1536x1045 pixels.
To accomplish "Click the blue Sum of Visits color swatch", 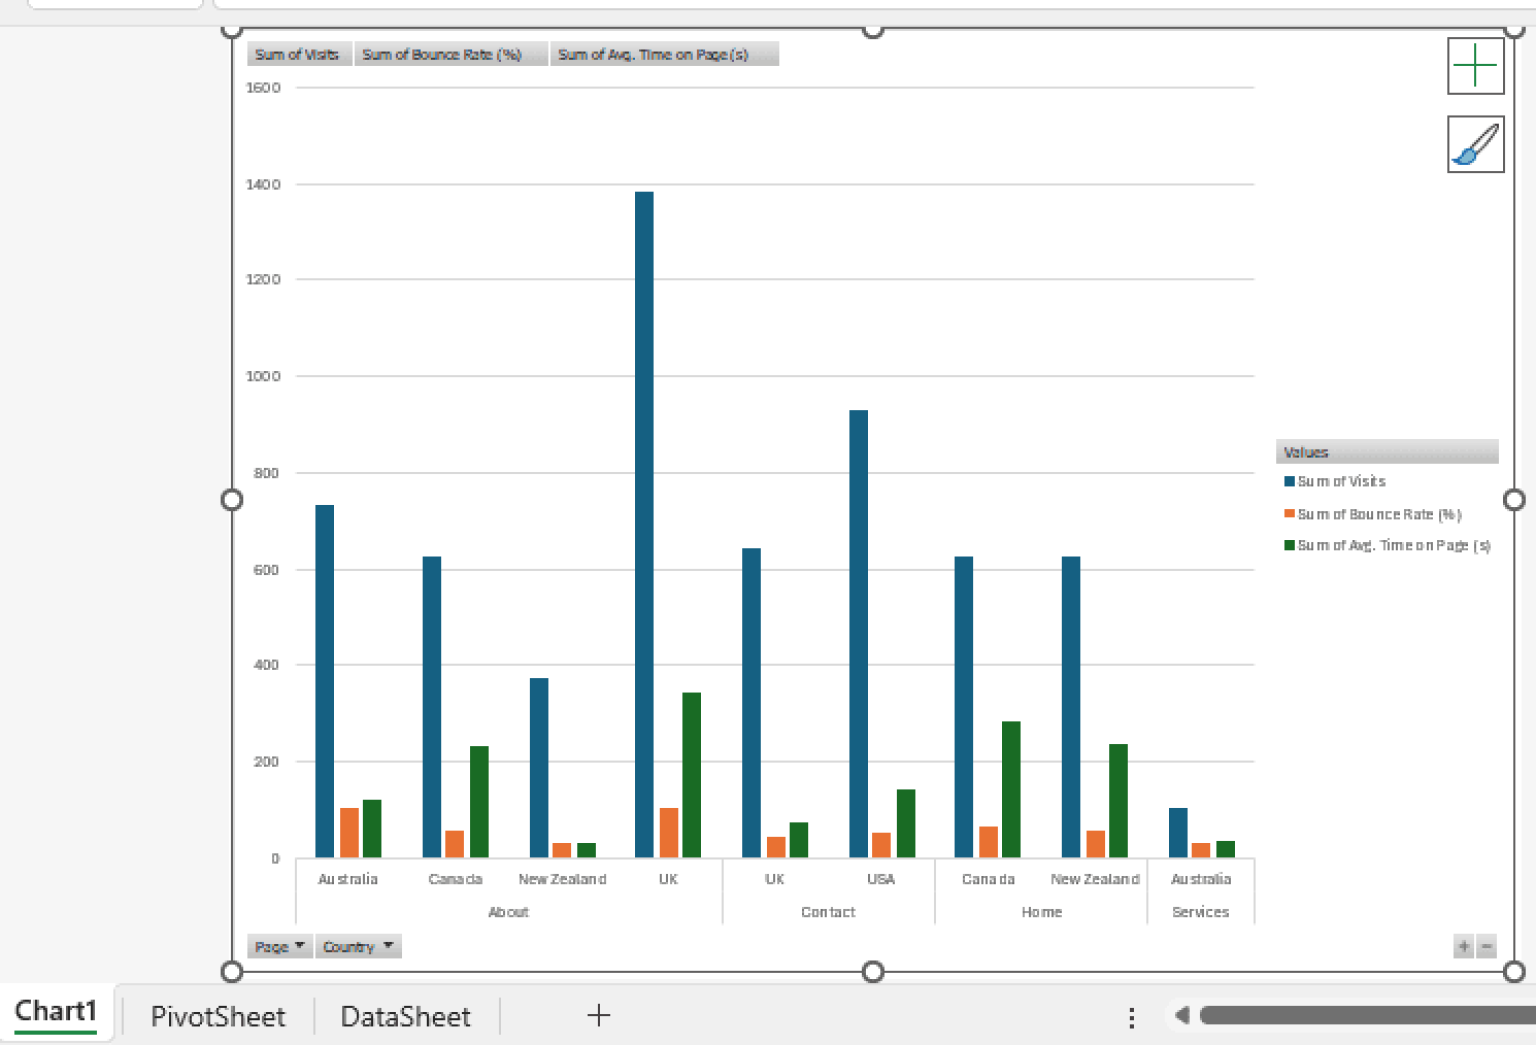I will [x=1288, y=481].
